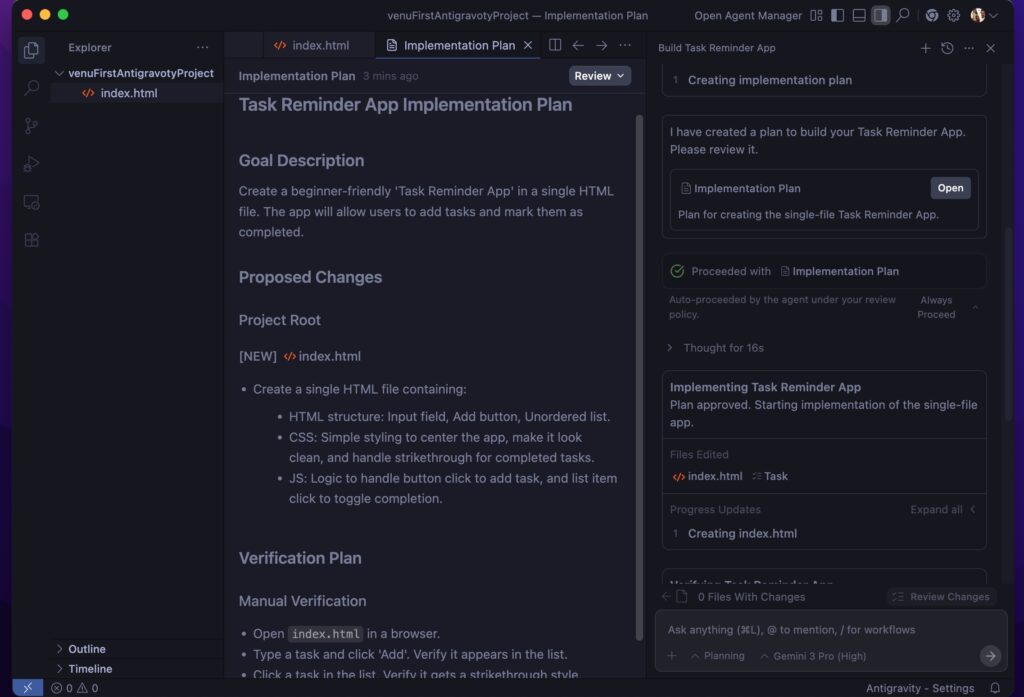This screenshot has height=697, width=1024.
Task: Click the Open button for Implementation Plan
Action: point(950,188)
